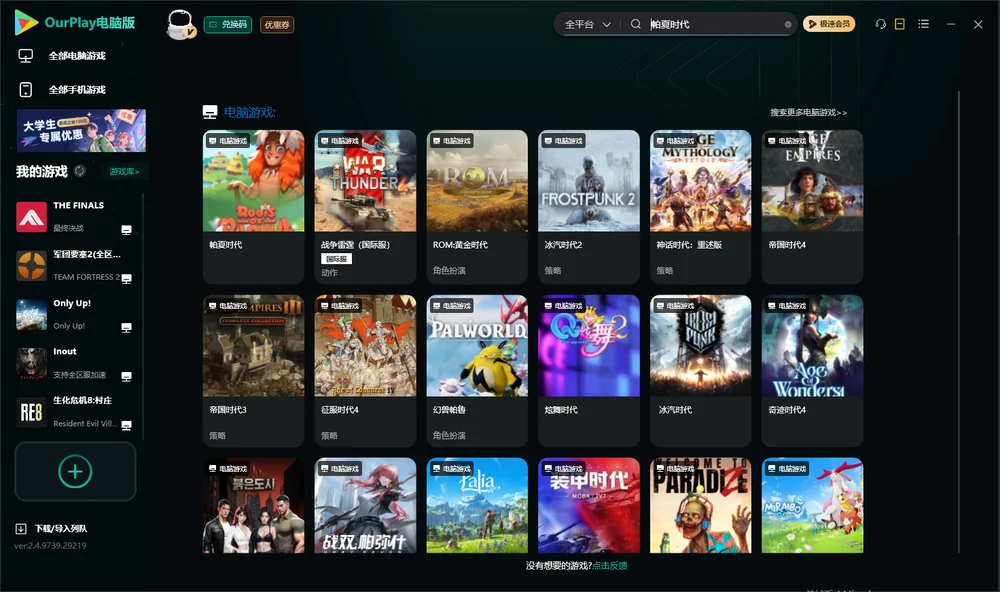Click the 电脑游戏 badge on Palworld card

point(451,306)
